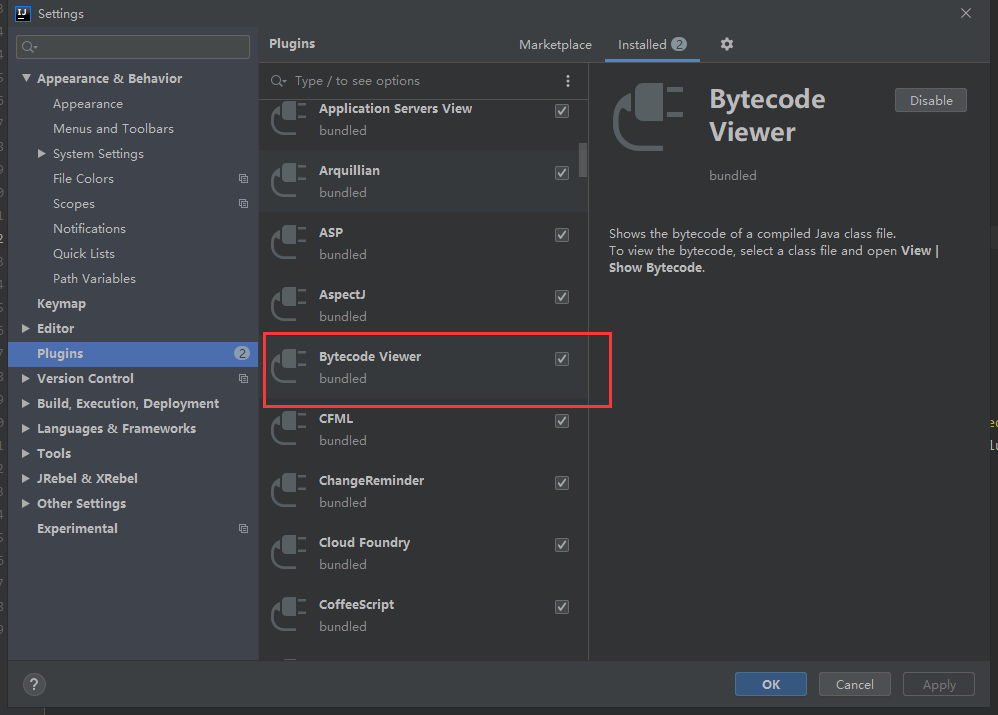Click the CFML plugin plug icon
Image resolution: width=998 pixels, height=715 pixels.
coord(289,428)
